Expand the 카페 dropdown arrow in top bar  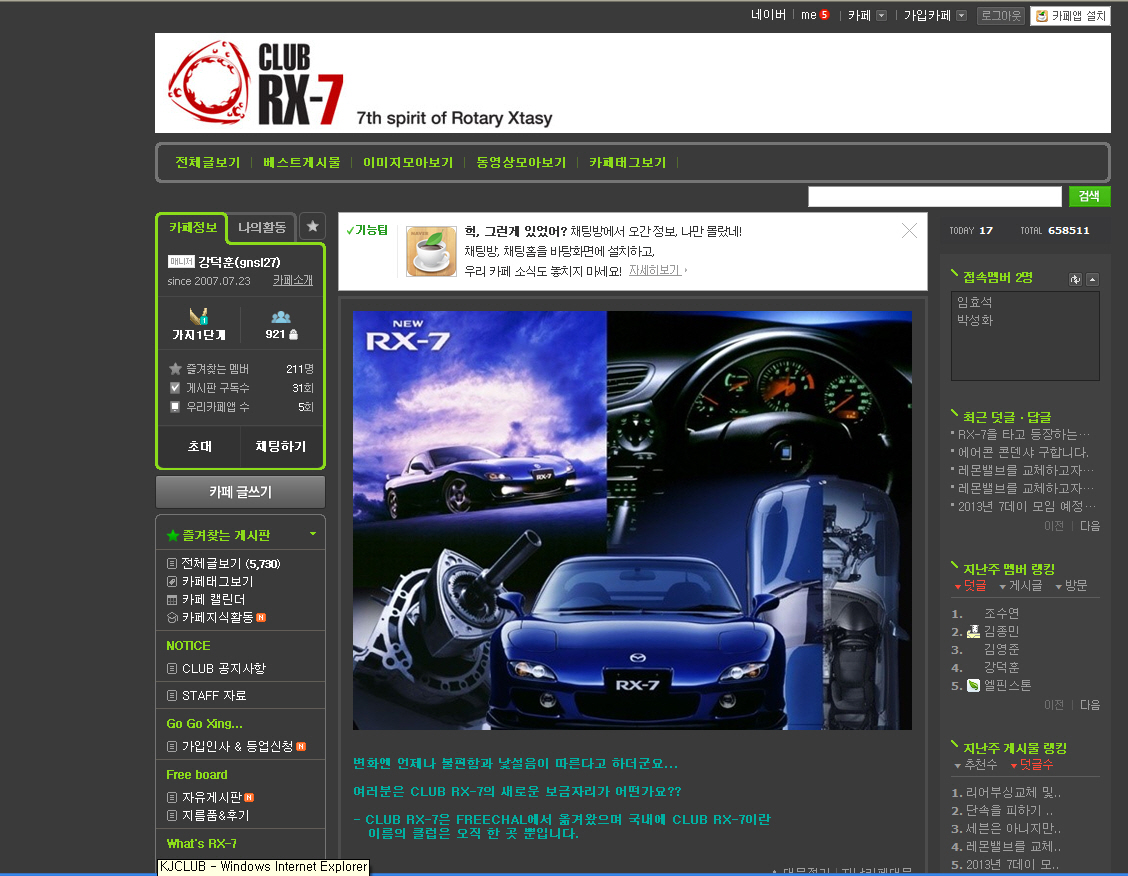click(881, 16)
